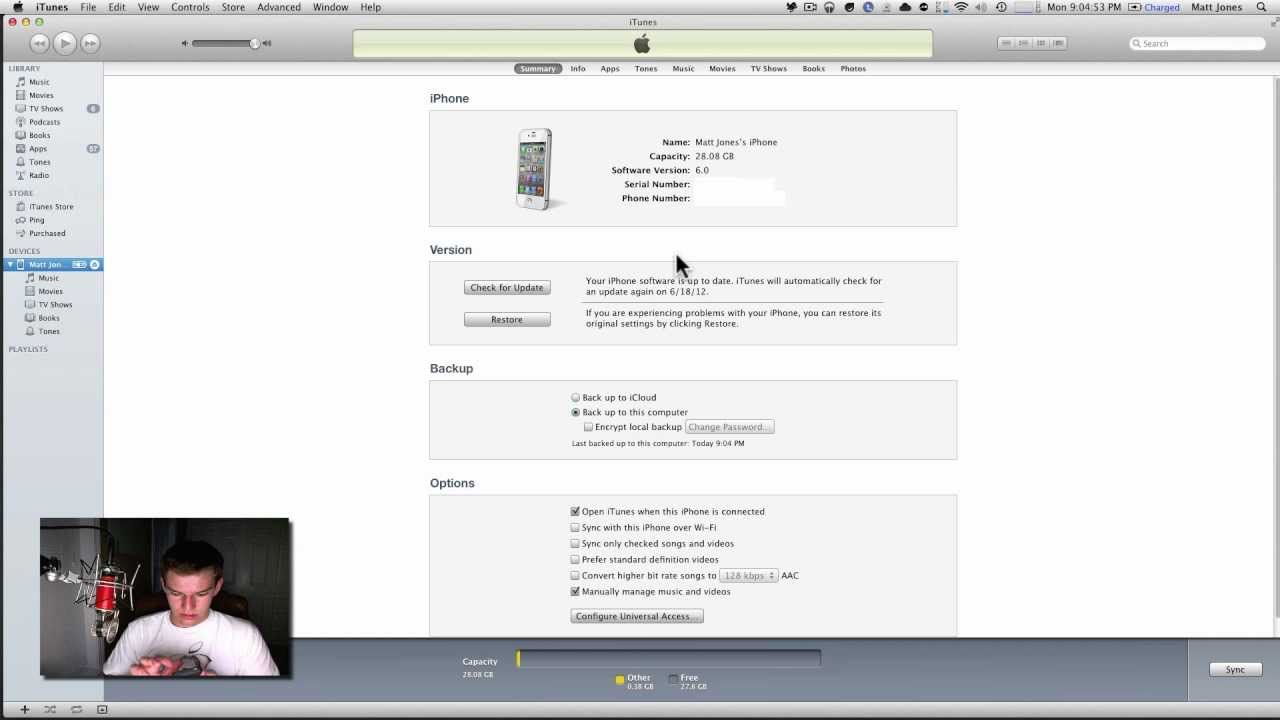1280x720 pixels.
Task: Click the yellow Other legend swatch
Action: pyautogui.click(x=620, y=680)
